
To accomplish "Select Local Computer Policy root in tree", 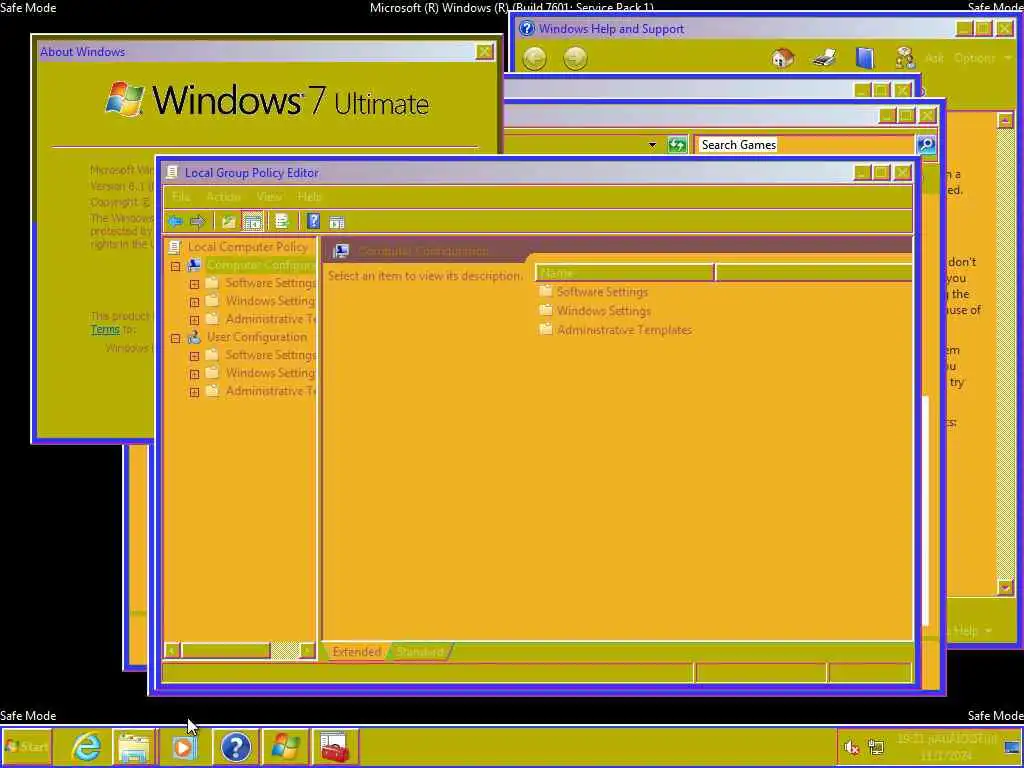I will (x=248, y=247).
